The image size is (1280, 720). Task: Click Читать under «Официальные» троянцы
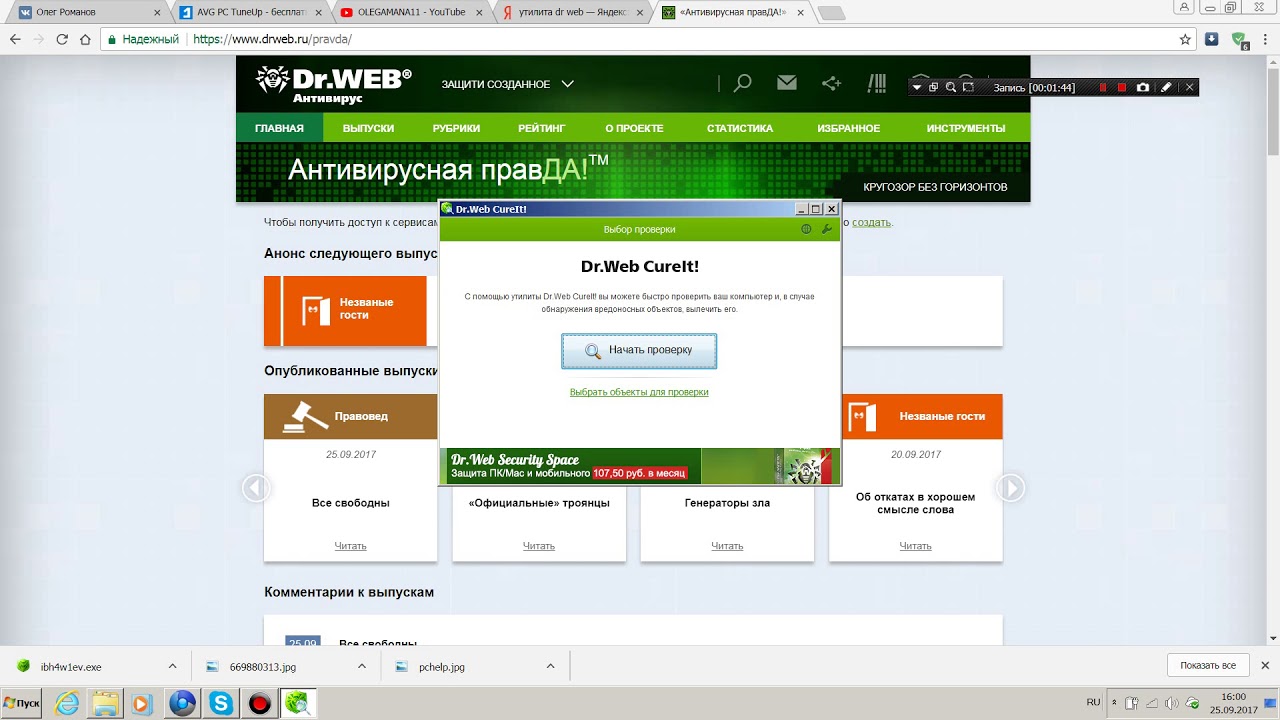click(539, 546)
